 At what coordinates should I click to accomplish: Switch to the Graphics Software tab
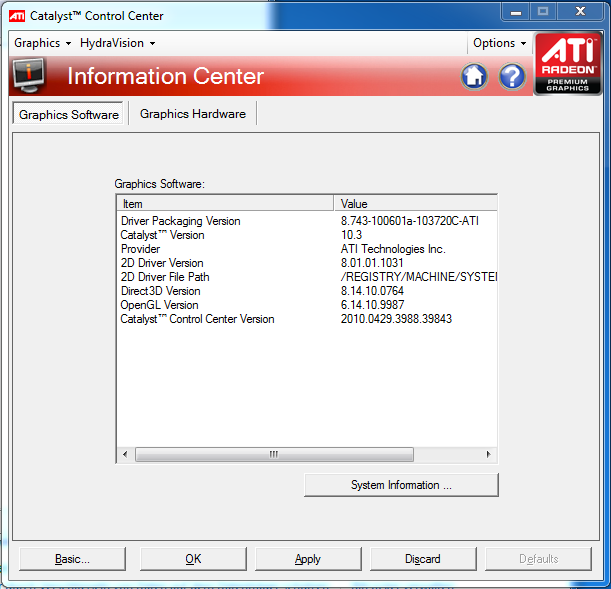coord(69,115)
